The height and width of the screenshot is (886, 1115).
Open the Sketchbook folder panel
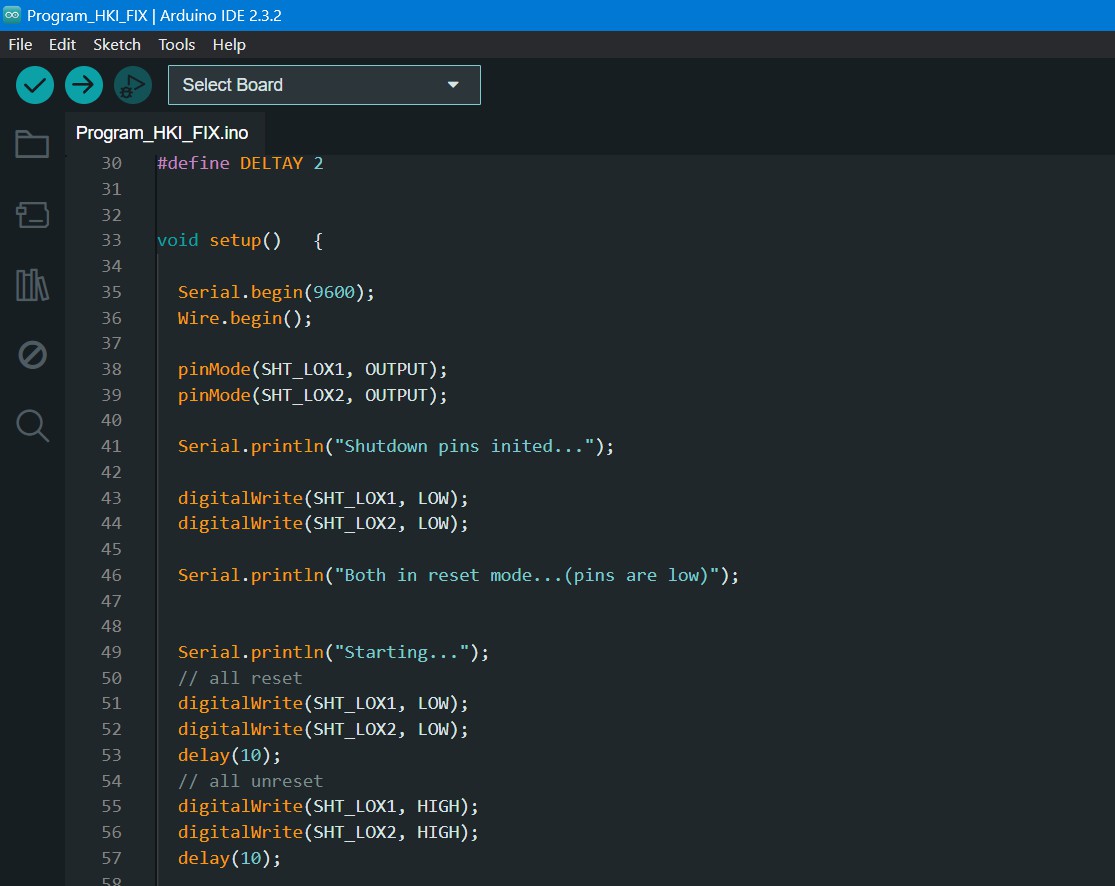(x=32, y=144)
